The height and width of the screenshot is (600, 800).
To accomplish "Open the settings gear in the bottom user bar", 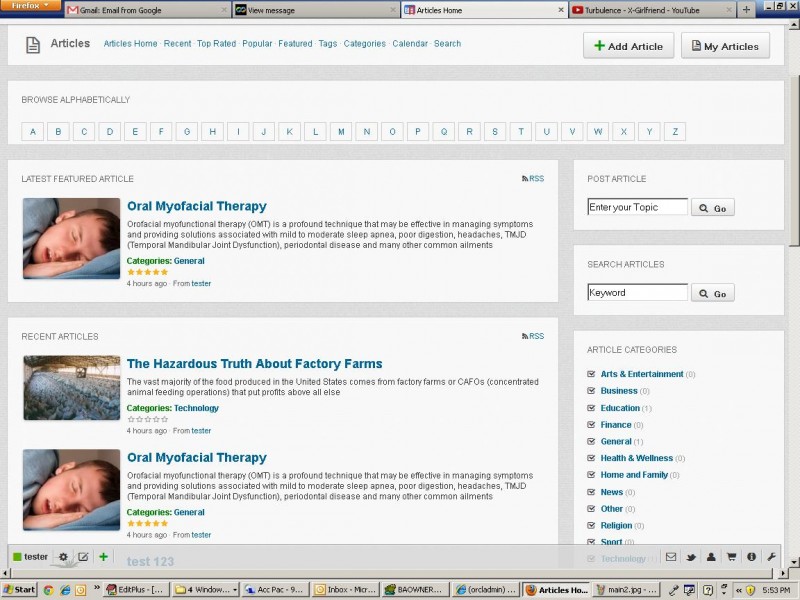I will click(63, 557).
